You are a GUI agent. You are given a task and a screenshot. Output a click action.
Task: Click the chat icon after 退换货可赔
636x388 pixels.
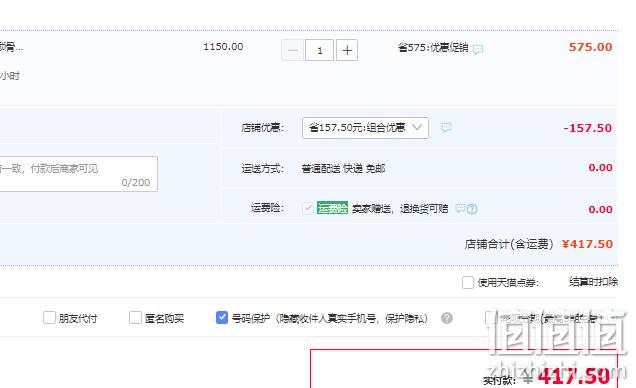coord(460,208)
